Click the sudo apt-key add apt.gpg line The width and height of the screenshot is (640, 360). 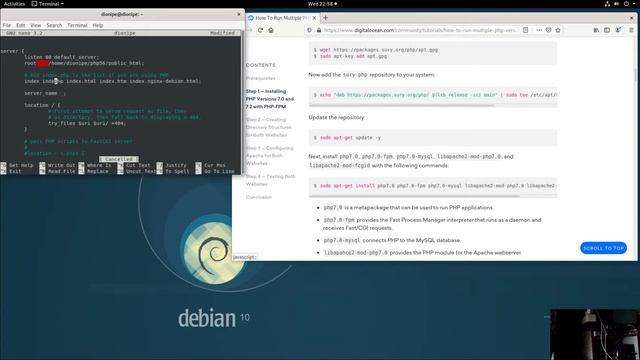coord(350,56)
